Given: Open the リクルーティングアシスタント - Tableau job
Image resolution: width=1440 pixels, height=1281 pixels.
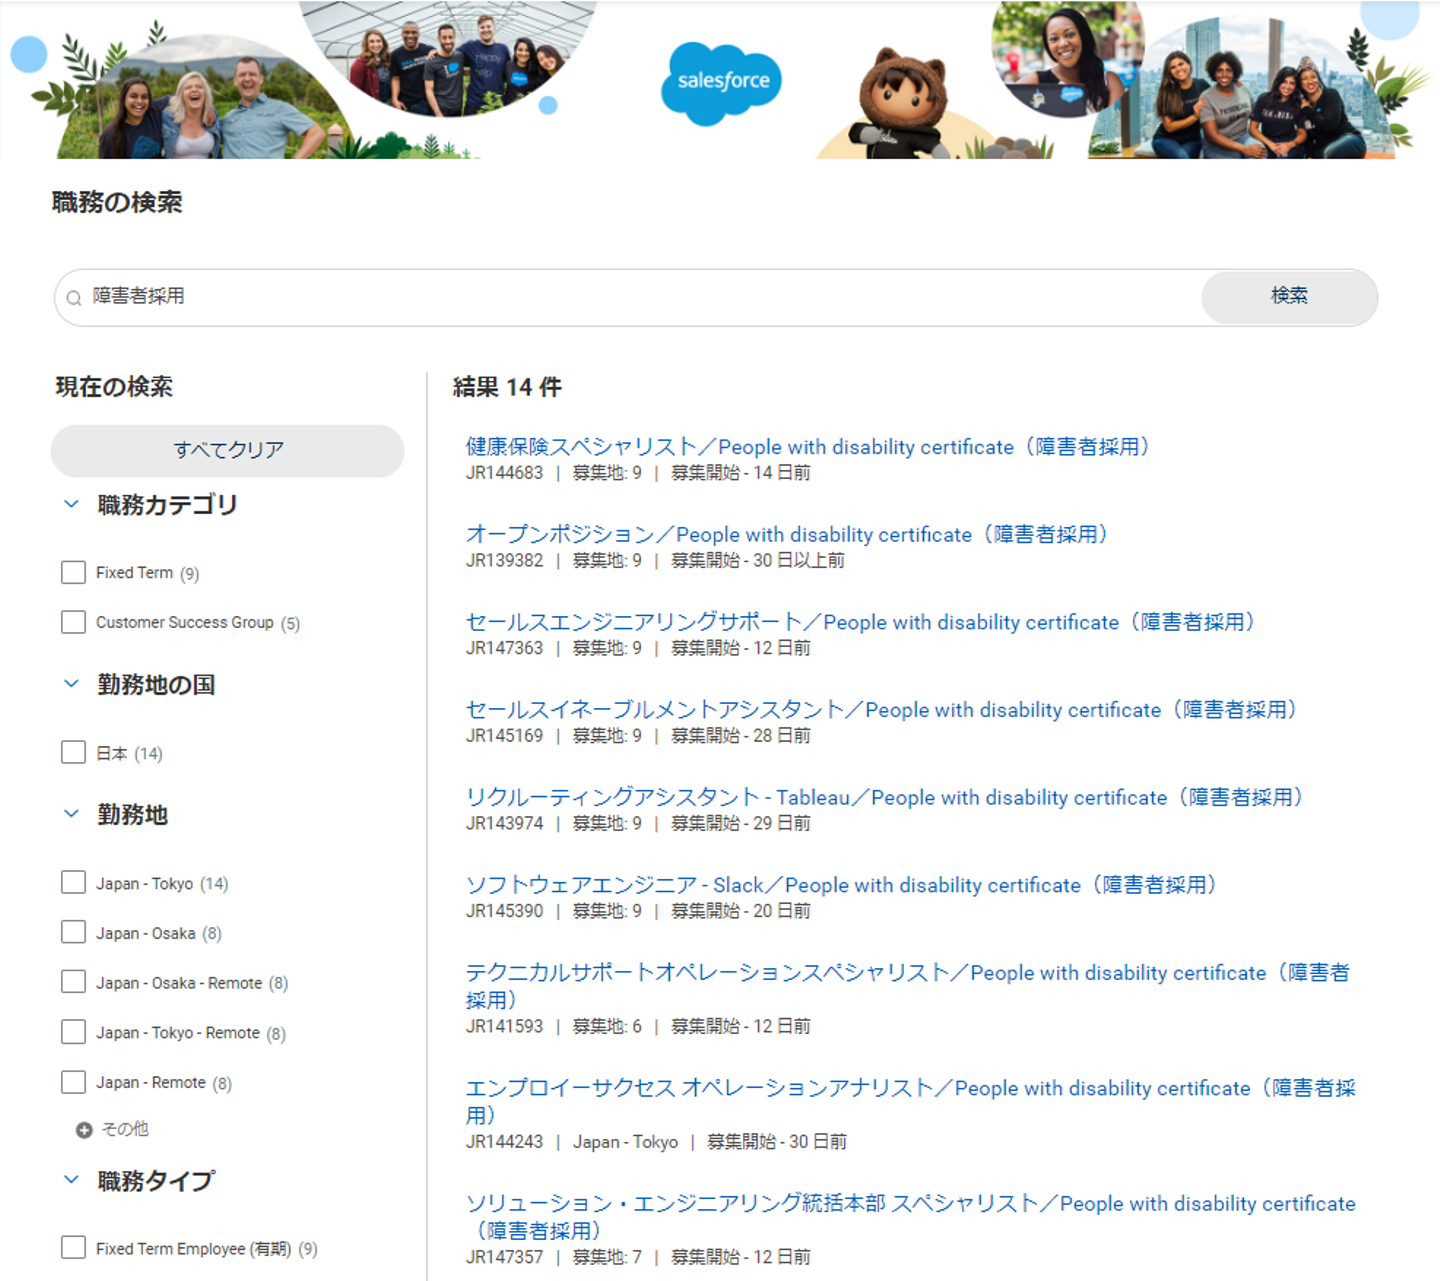Looking at the screenshot, I should [x=887, y=798].
